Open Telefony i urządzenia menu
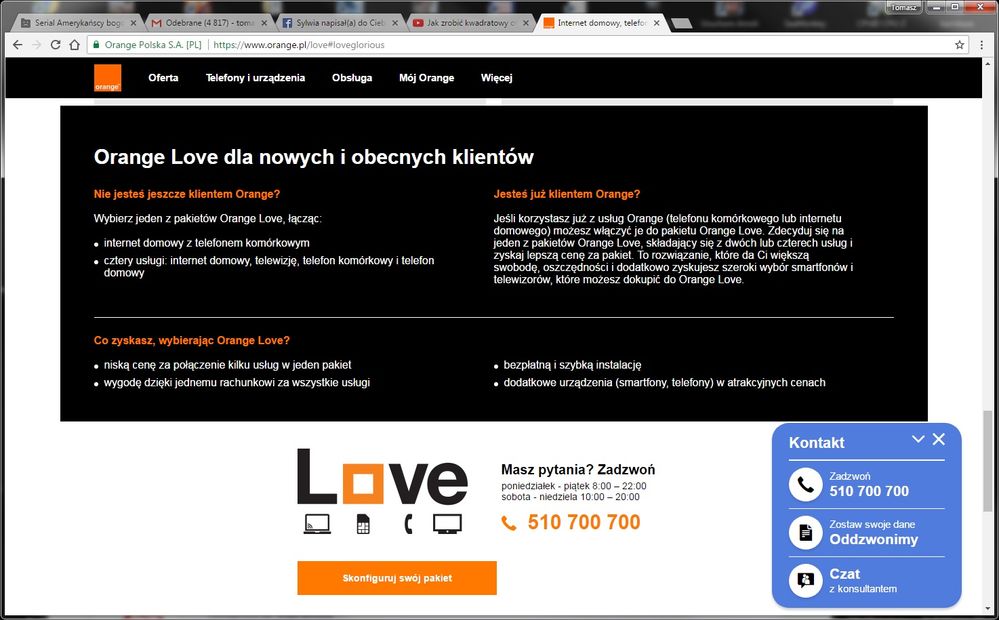The width and height of the screenshot is (999, 620). coord(255,78)
